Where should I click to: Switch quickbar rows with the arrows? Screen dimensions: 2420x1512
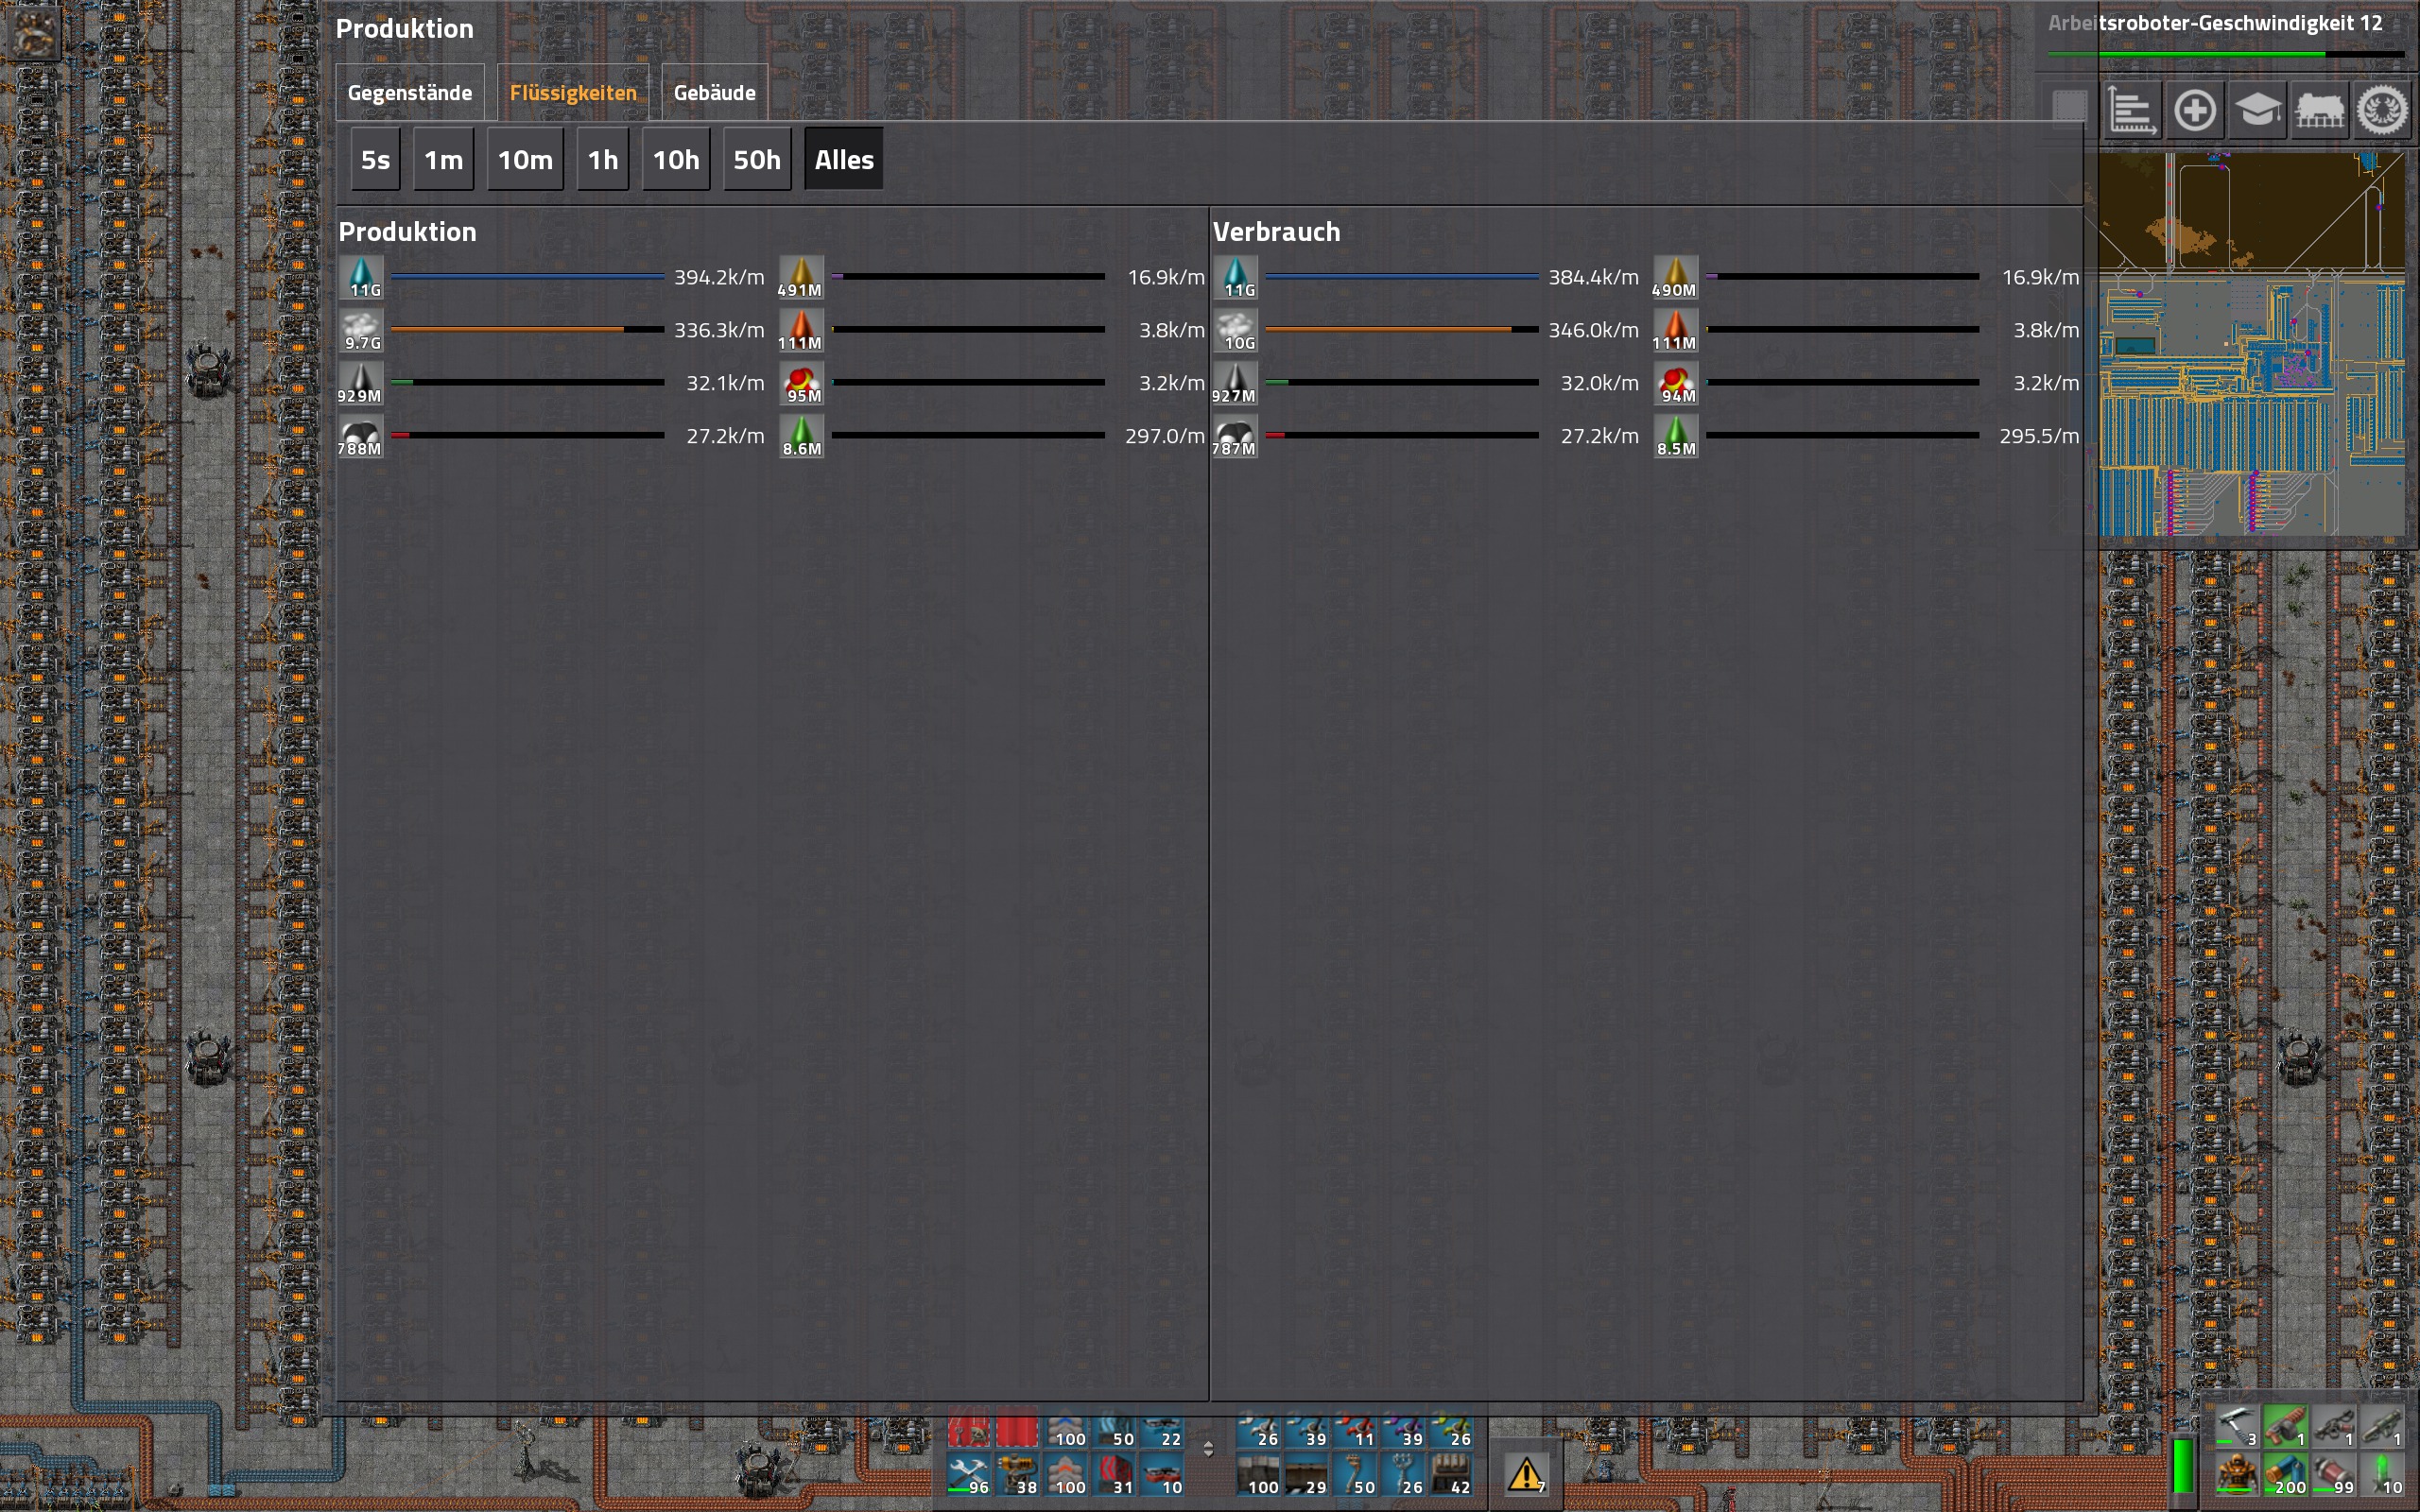(x=1208, y=1449)
